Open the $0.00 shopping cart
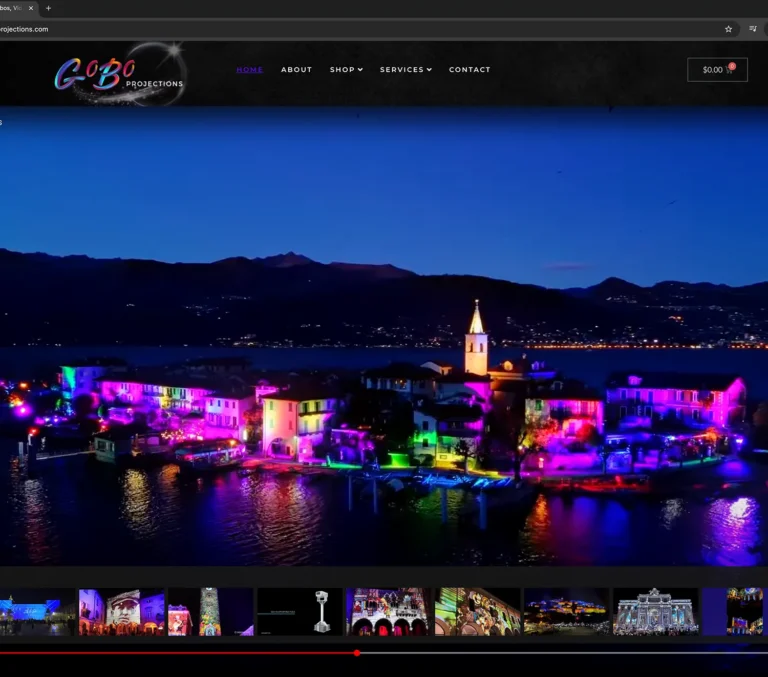Viewport: 768px width, 677px height. 717,70
